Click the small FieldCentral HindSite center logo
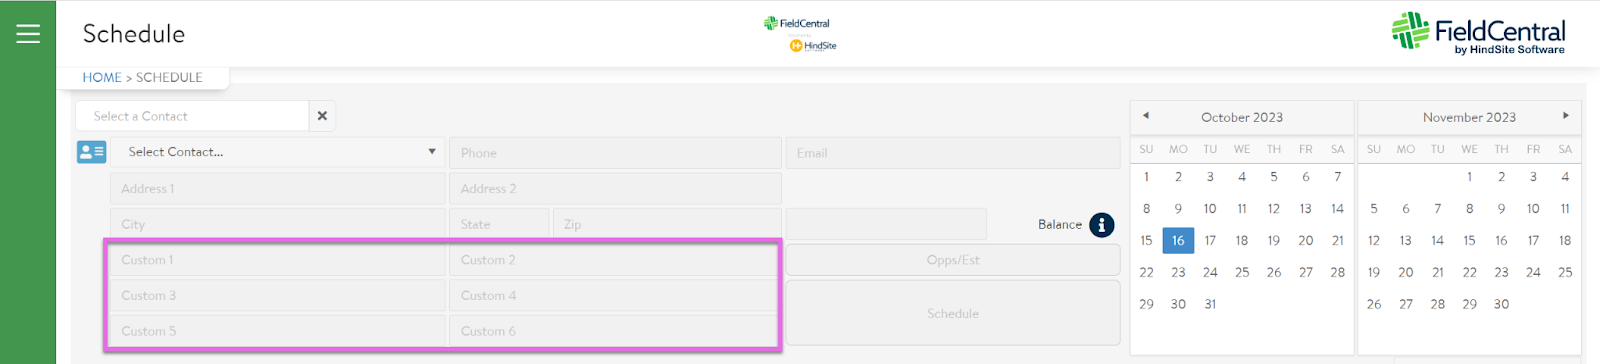This screenshot has height=364, width=1600. pyautogui.click(x=800, y=34)
